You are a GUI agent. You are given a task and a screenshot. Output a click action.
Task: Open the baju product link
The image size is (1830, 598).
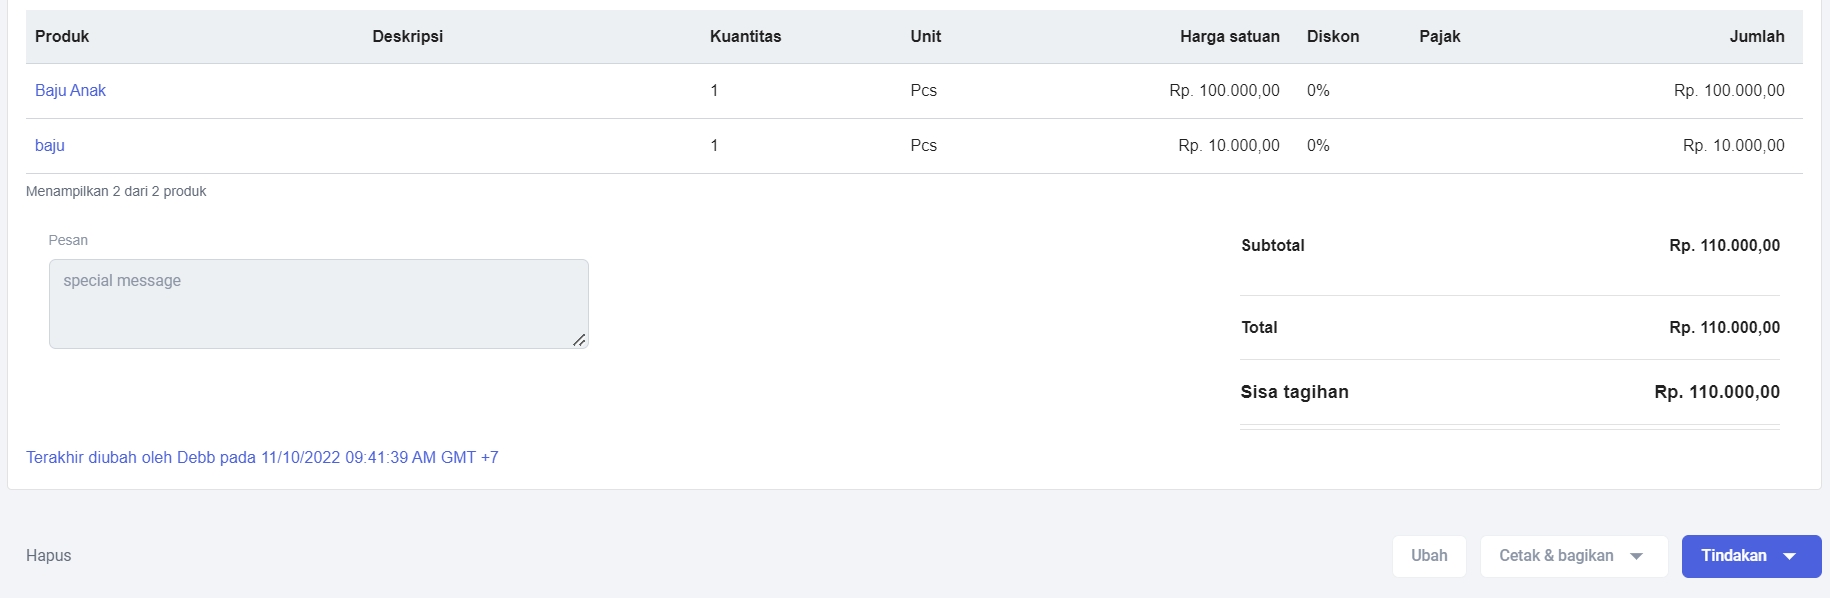click(50, 145)
